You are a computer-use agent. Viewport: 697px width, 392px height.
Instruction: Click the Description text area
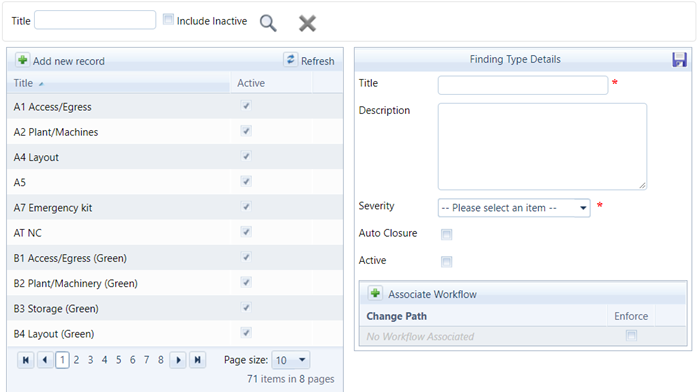tap(542, 147)
